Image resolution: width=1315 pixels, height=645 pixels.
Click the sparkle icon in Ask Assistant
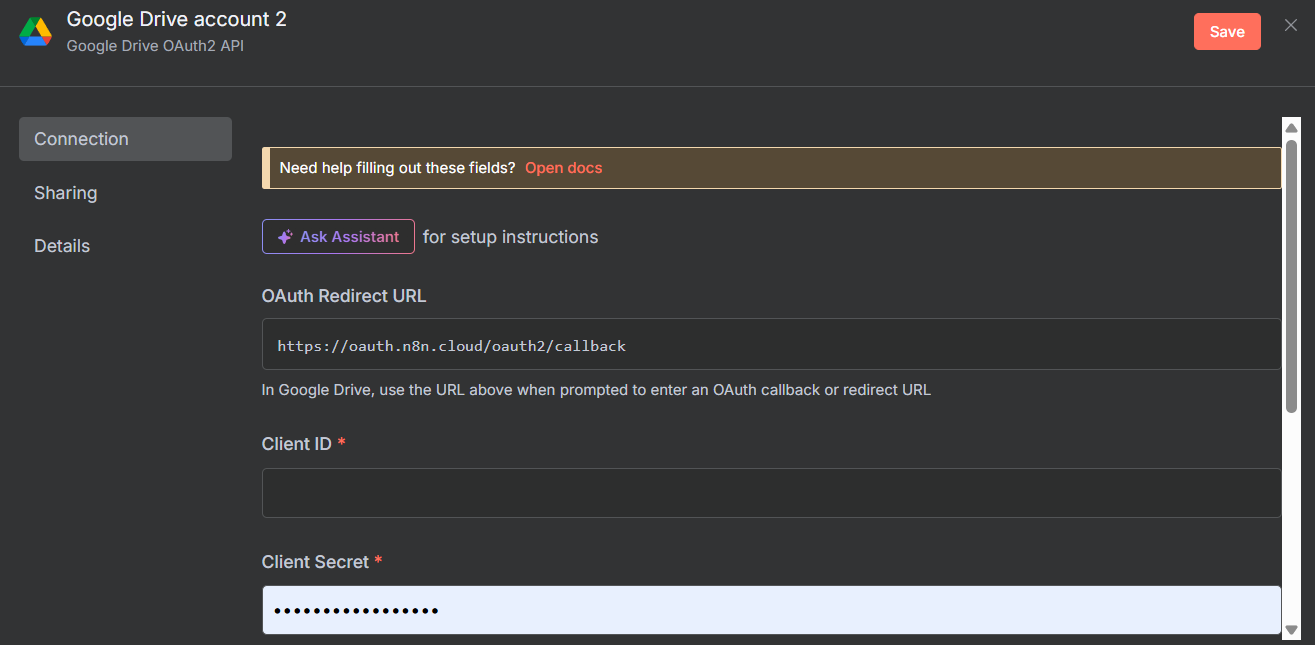coord(285,237)
